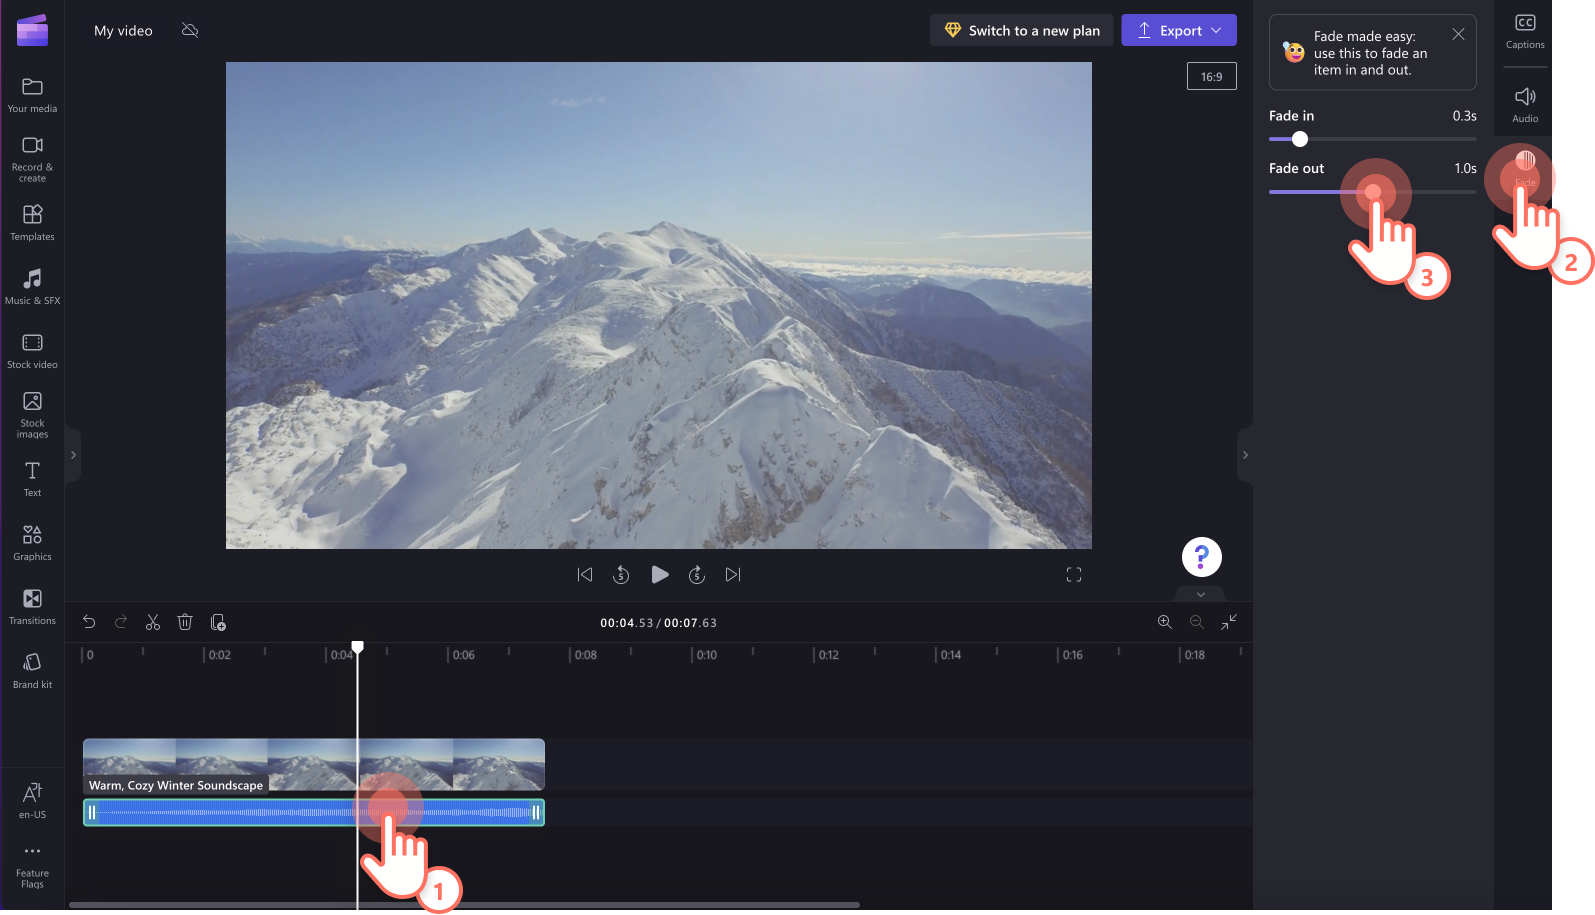
Task: Rename the My video title
Action: [123, 31]
